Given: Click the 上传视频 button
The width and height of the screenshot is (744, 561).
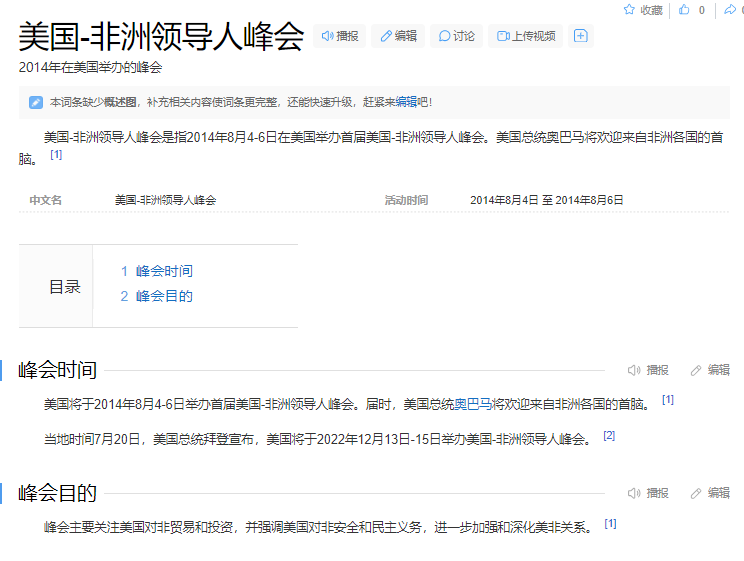Looking at the screenshot, I should [x=526, y=36].
